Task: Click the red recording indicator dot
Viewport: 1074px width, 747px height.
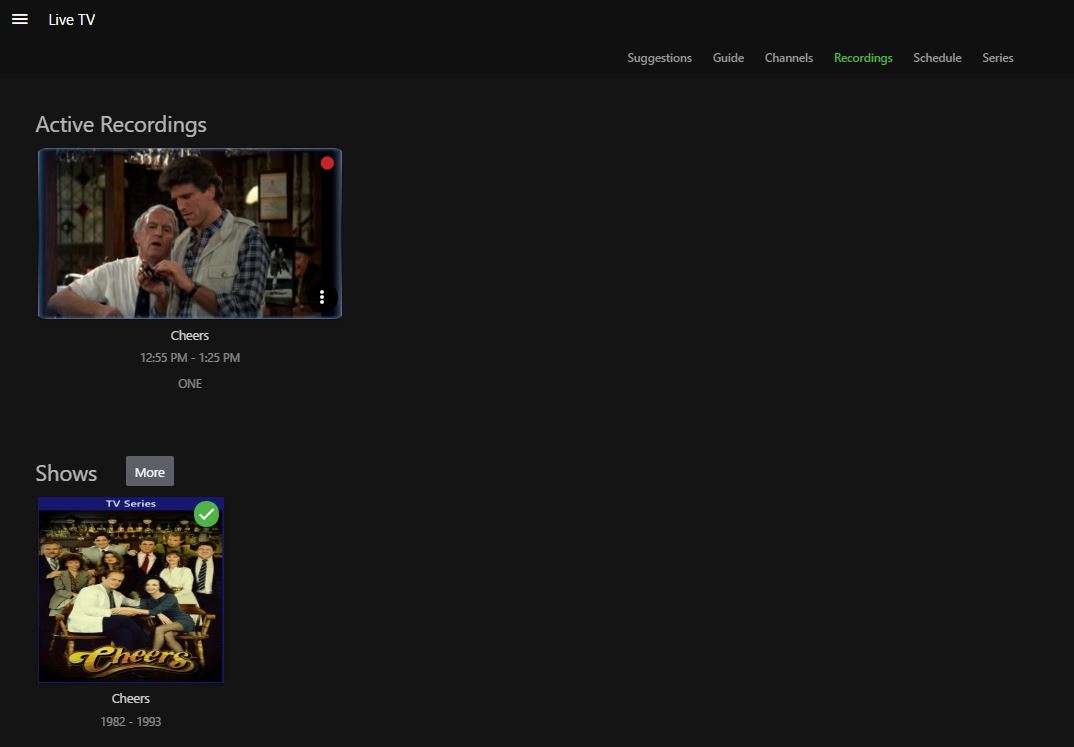Action: pyautogui.click(x=327, y=163)
